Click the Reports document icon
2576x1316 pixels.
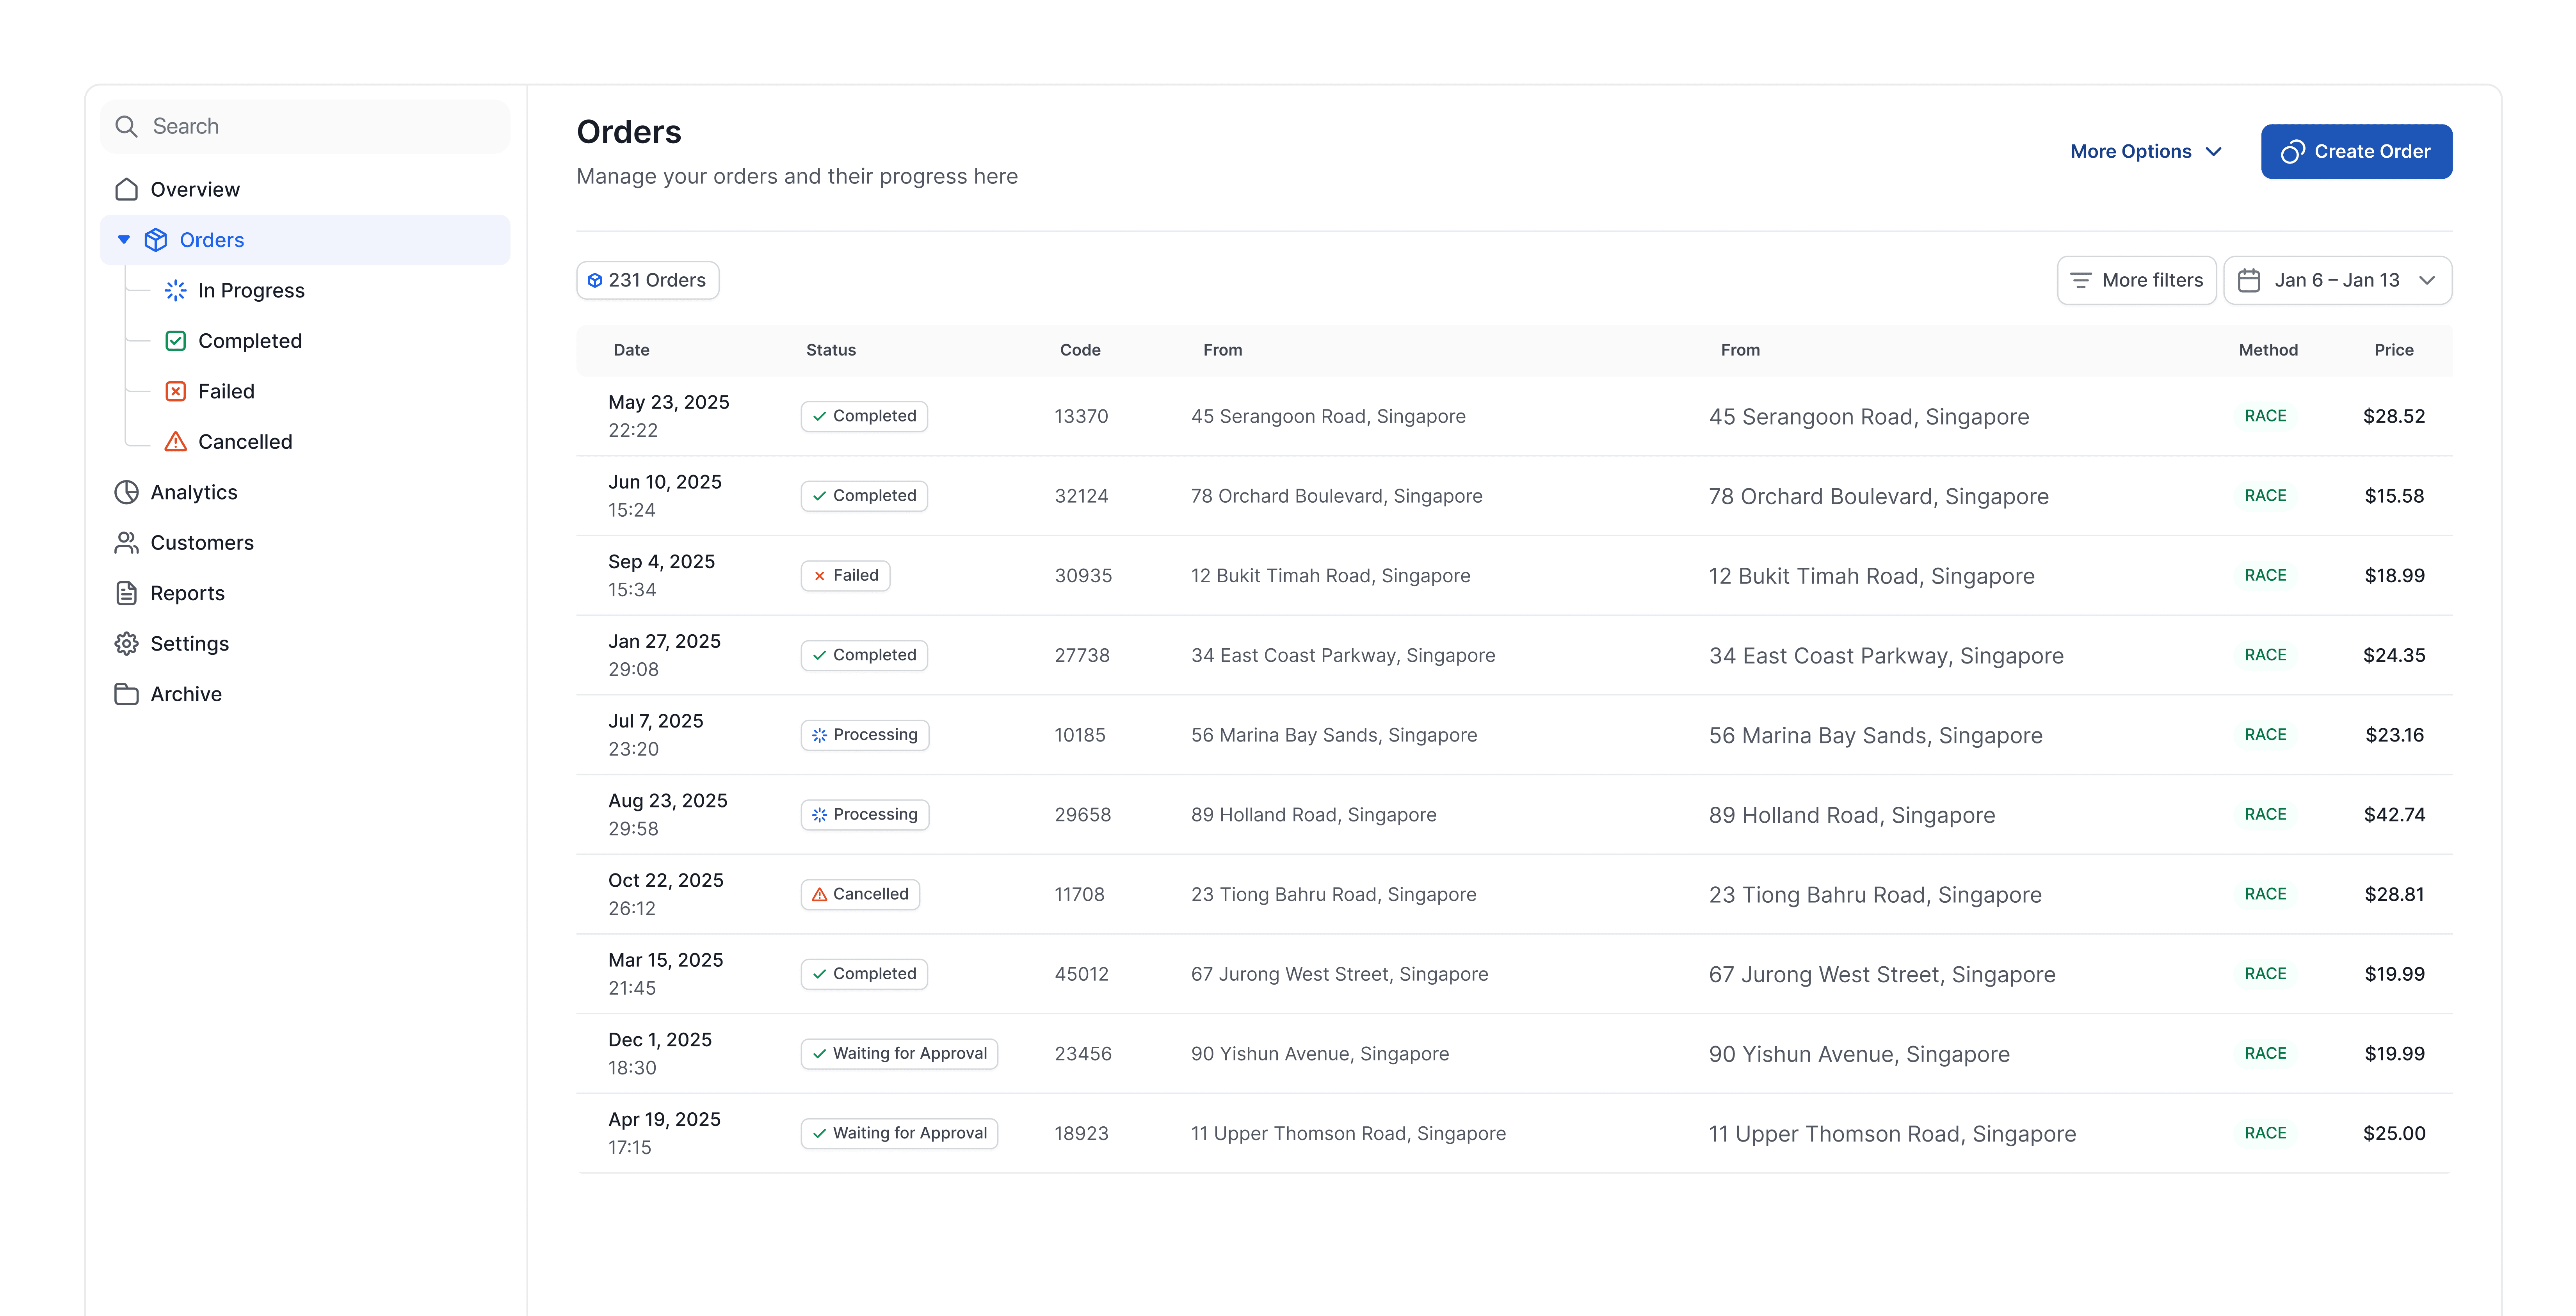pos(126,593)
